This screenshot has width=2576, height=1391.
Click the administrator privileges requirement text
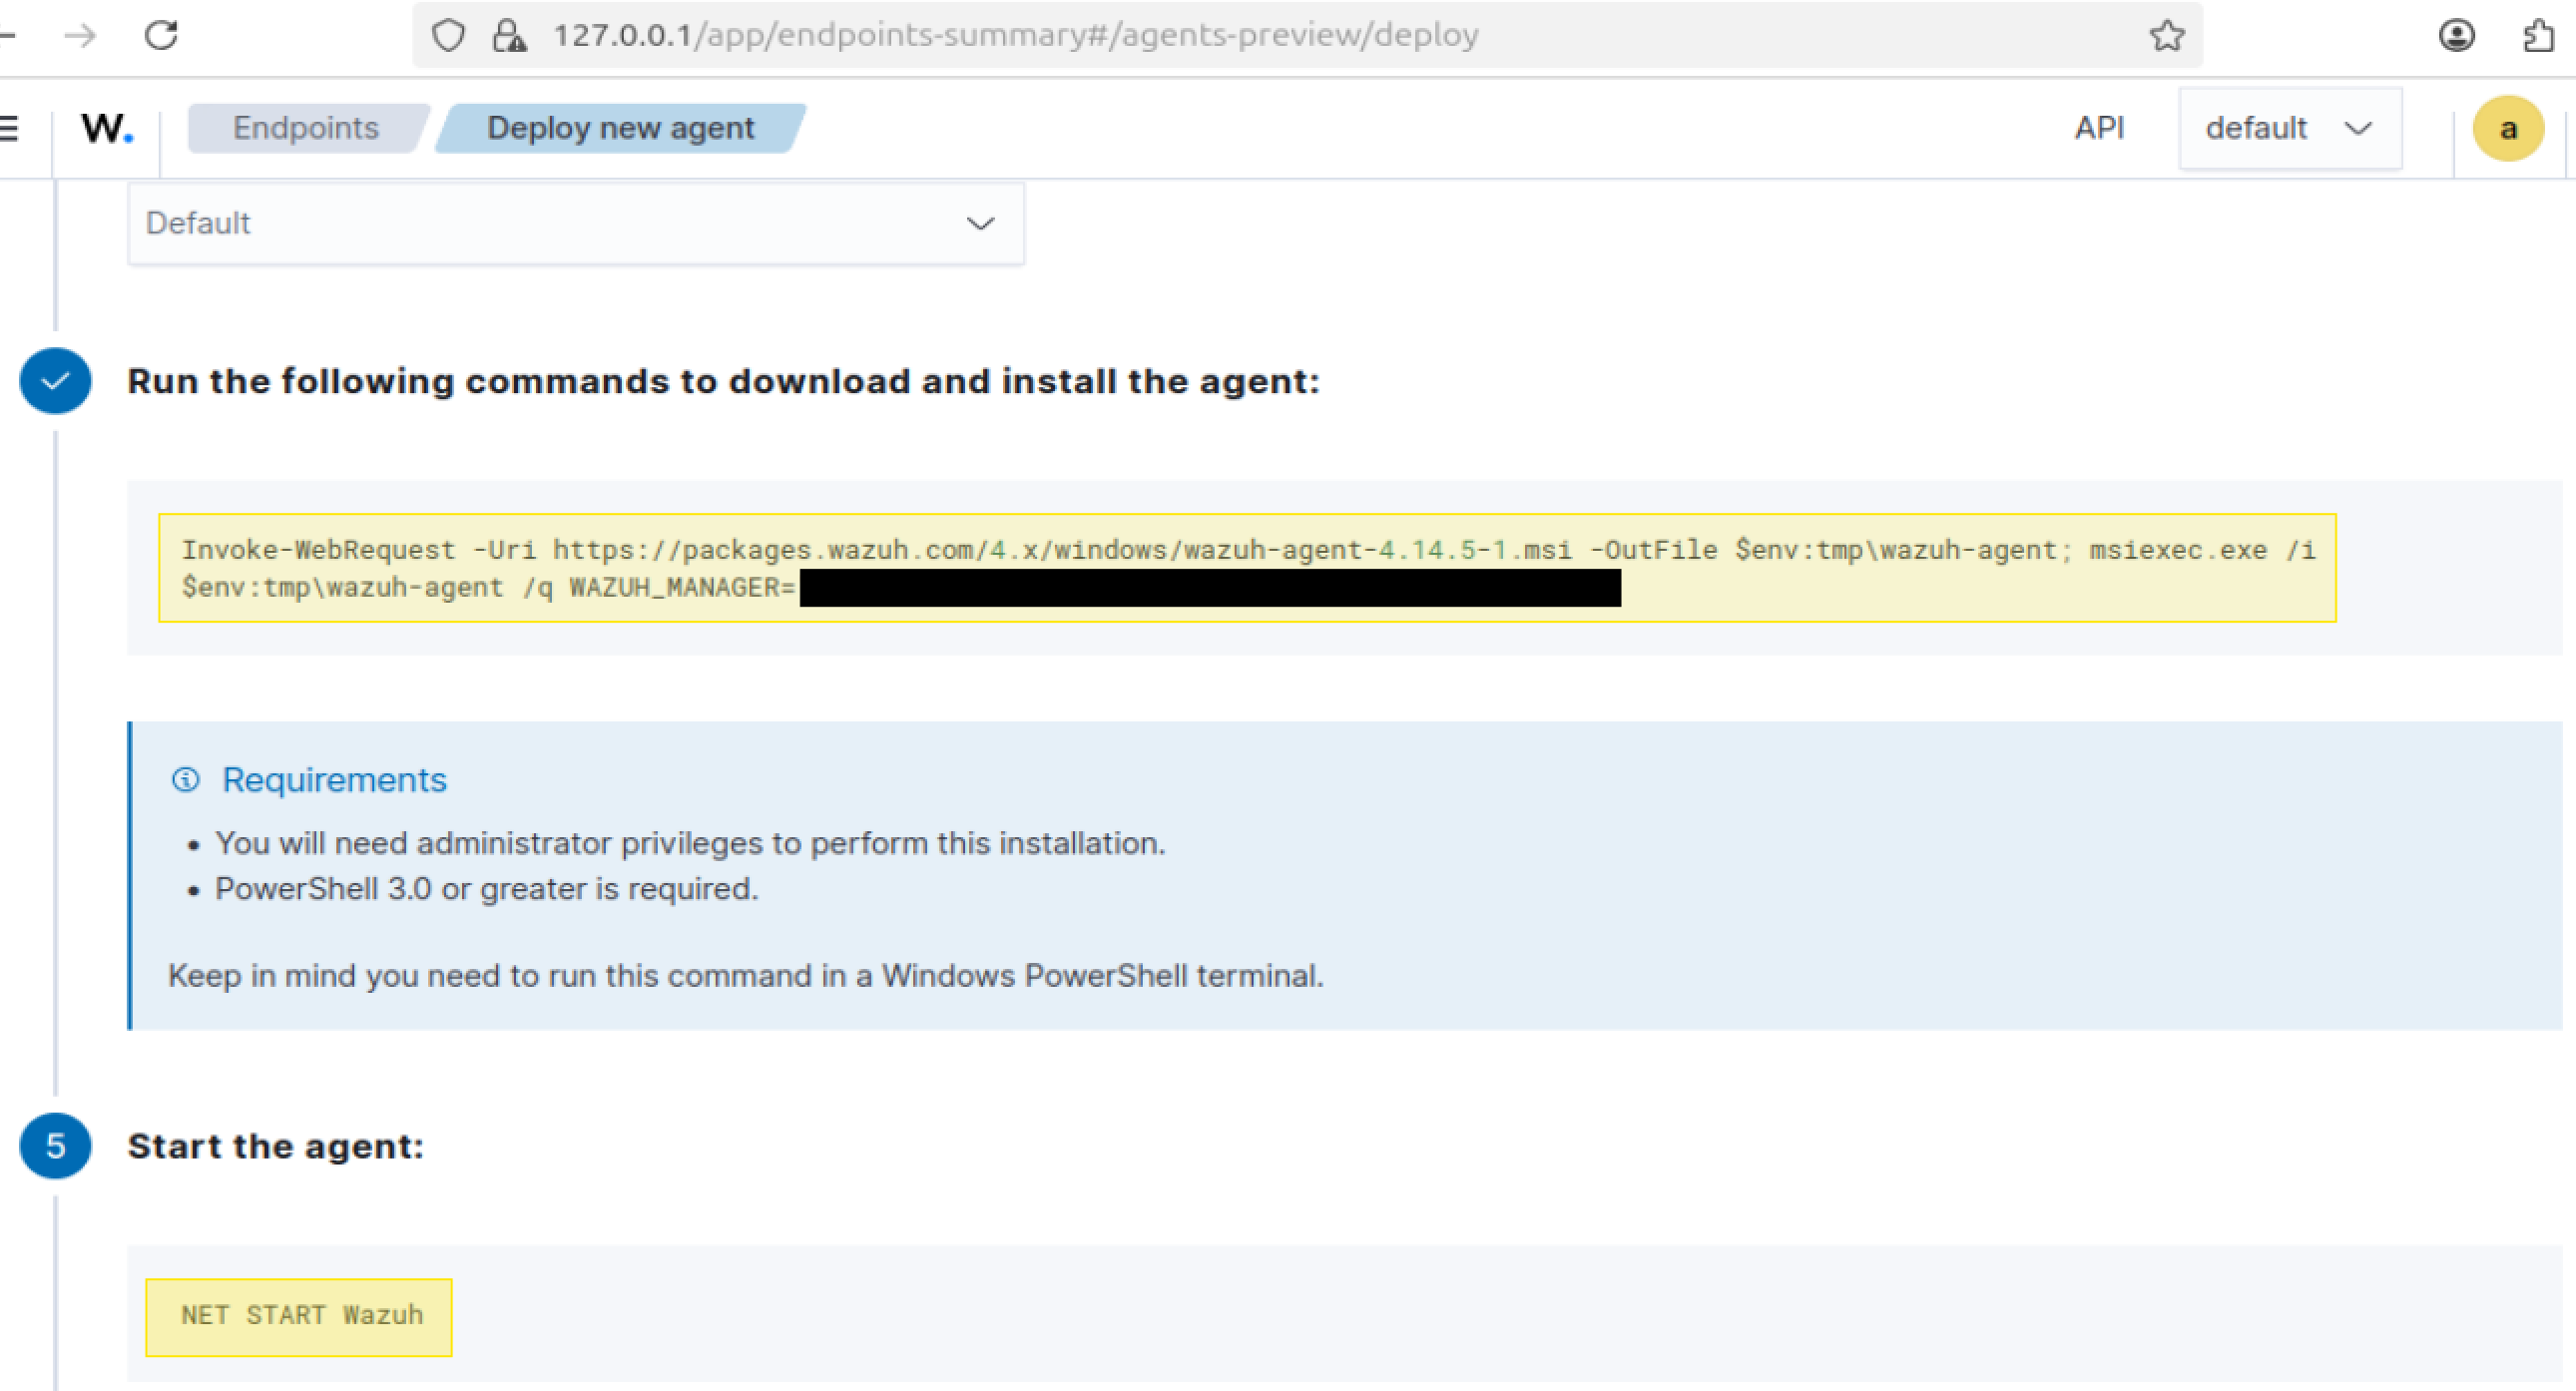[x=691, y=843]
